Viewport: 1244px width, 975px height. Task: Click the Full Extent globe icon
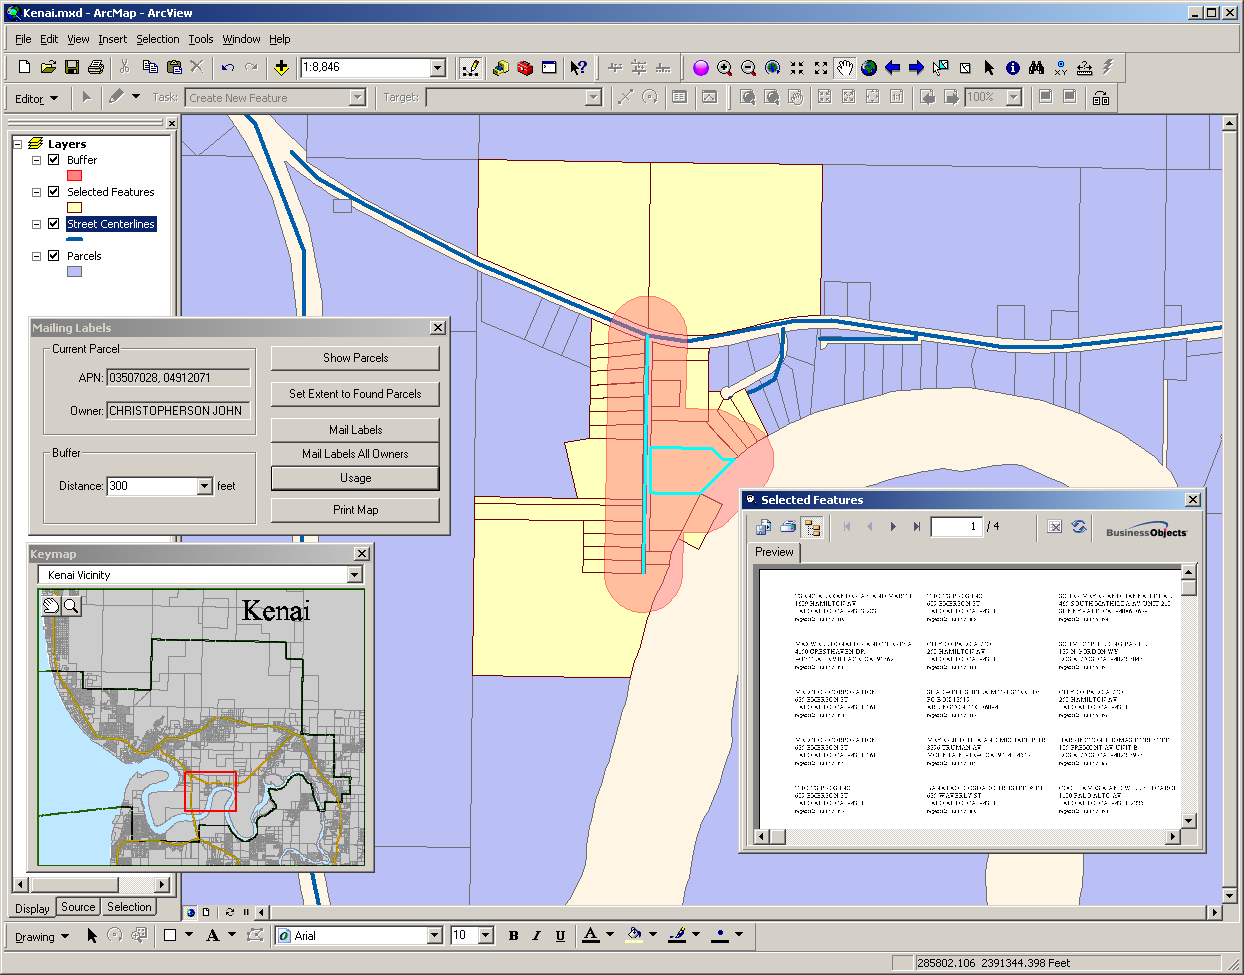click(869, 67)
